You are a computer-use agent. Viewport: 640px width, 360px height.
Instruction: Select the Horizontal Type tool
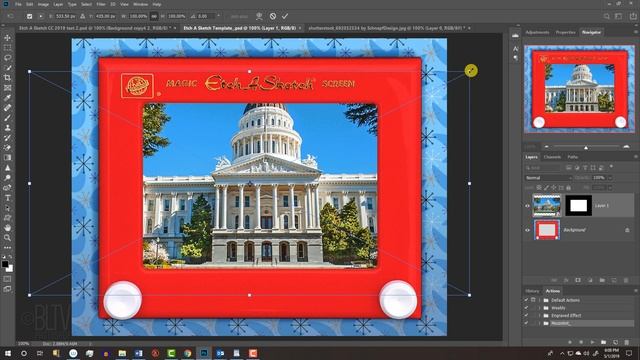7,198
